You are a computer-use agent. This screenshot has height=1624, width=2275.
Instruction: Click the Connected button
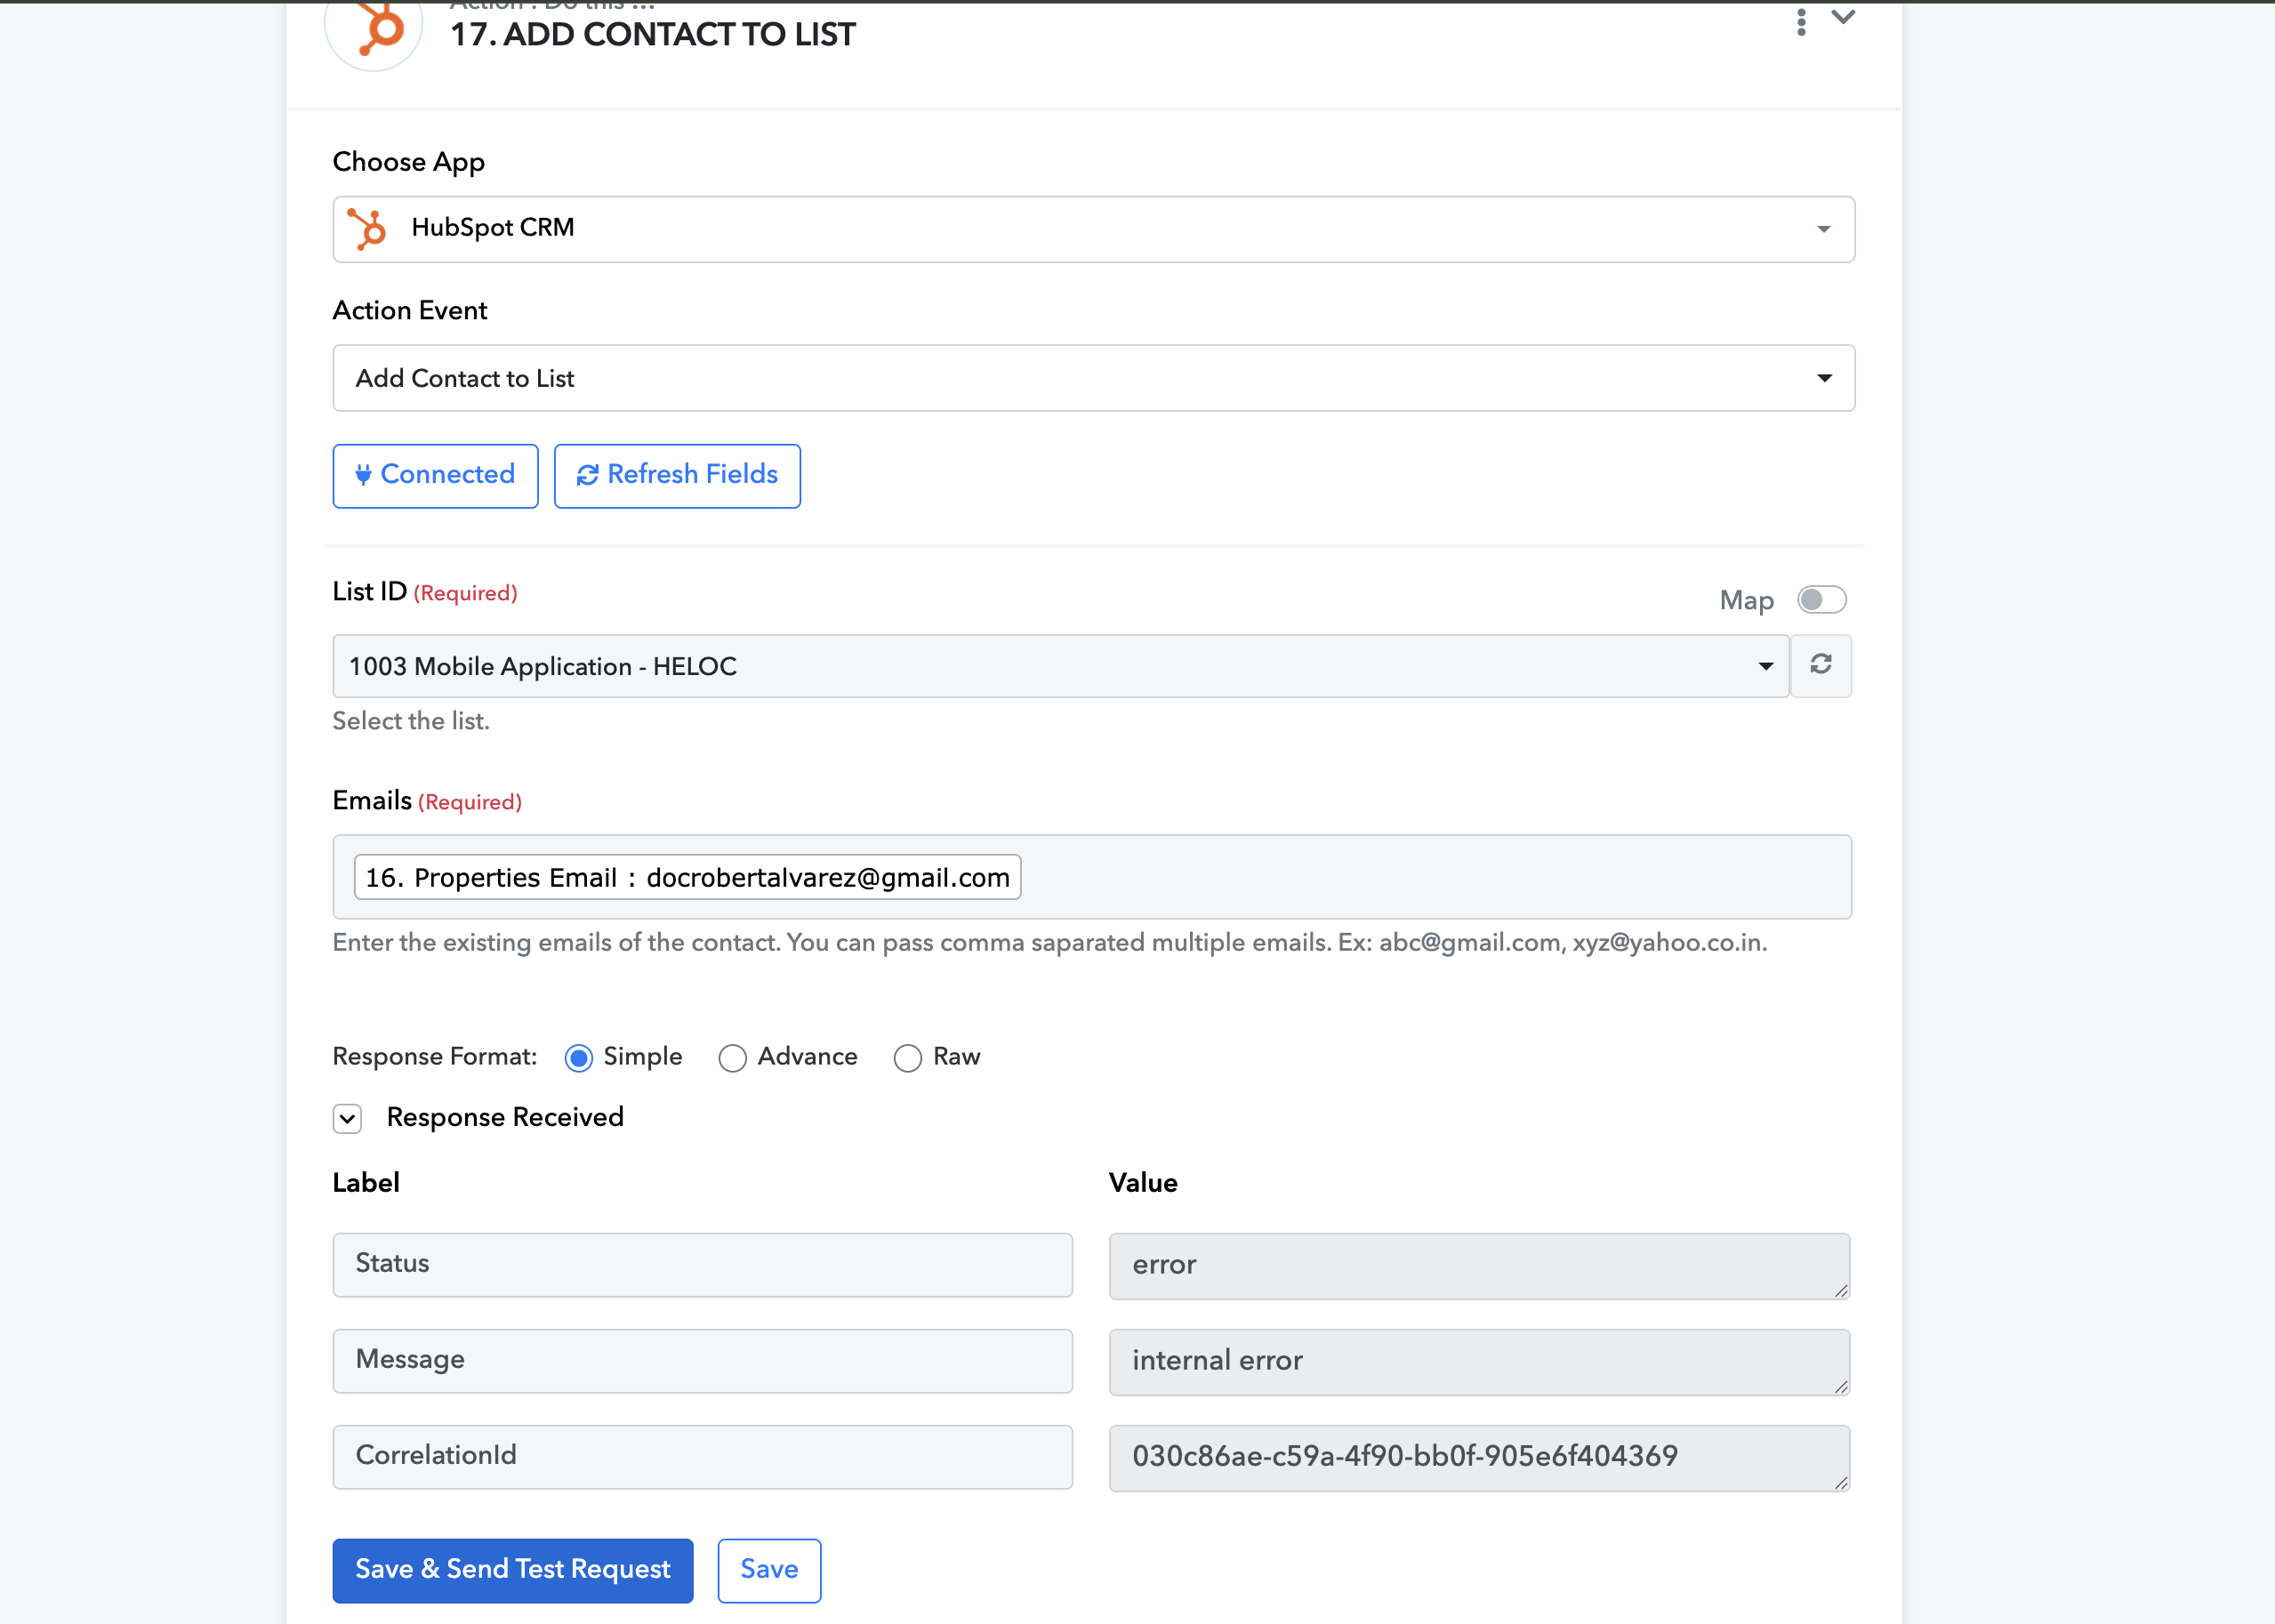coord(435,475)
